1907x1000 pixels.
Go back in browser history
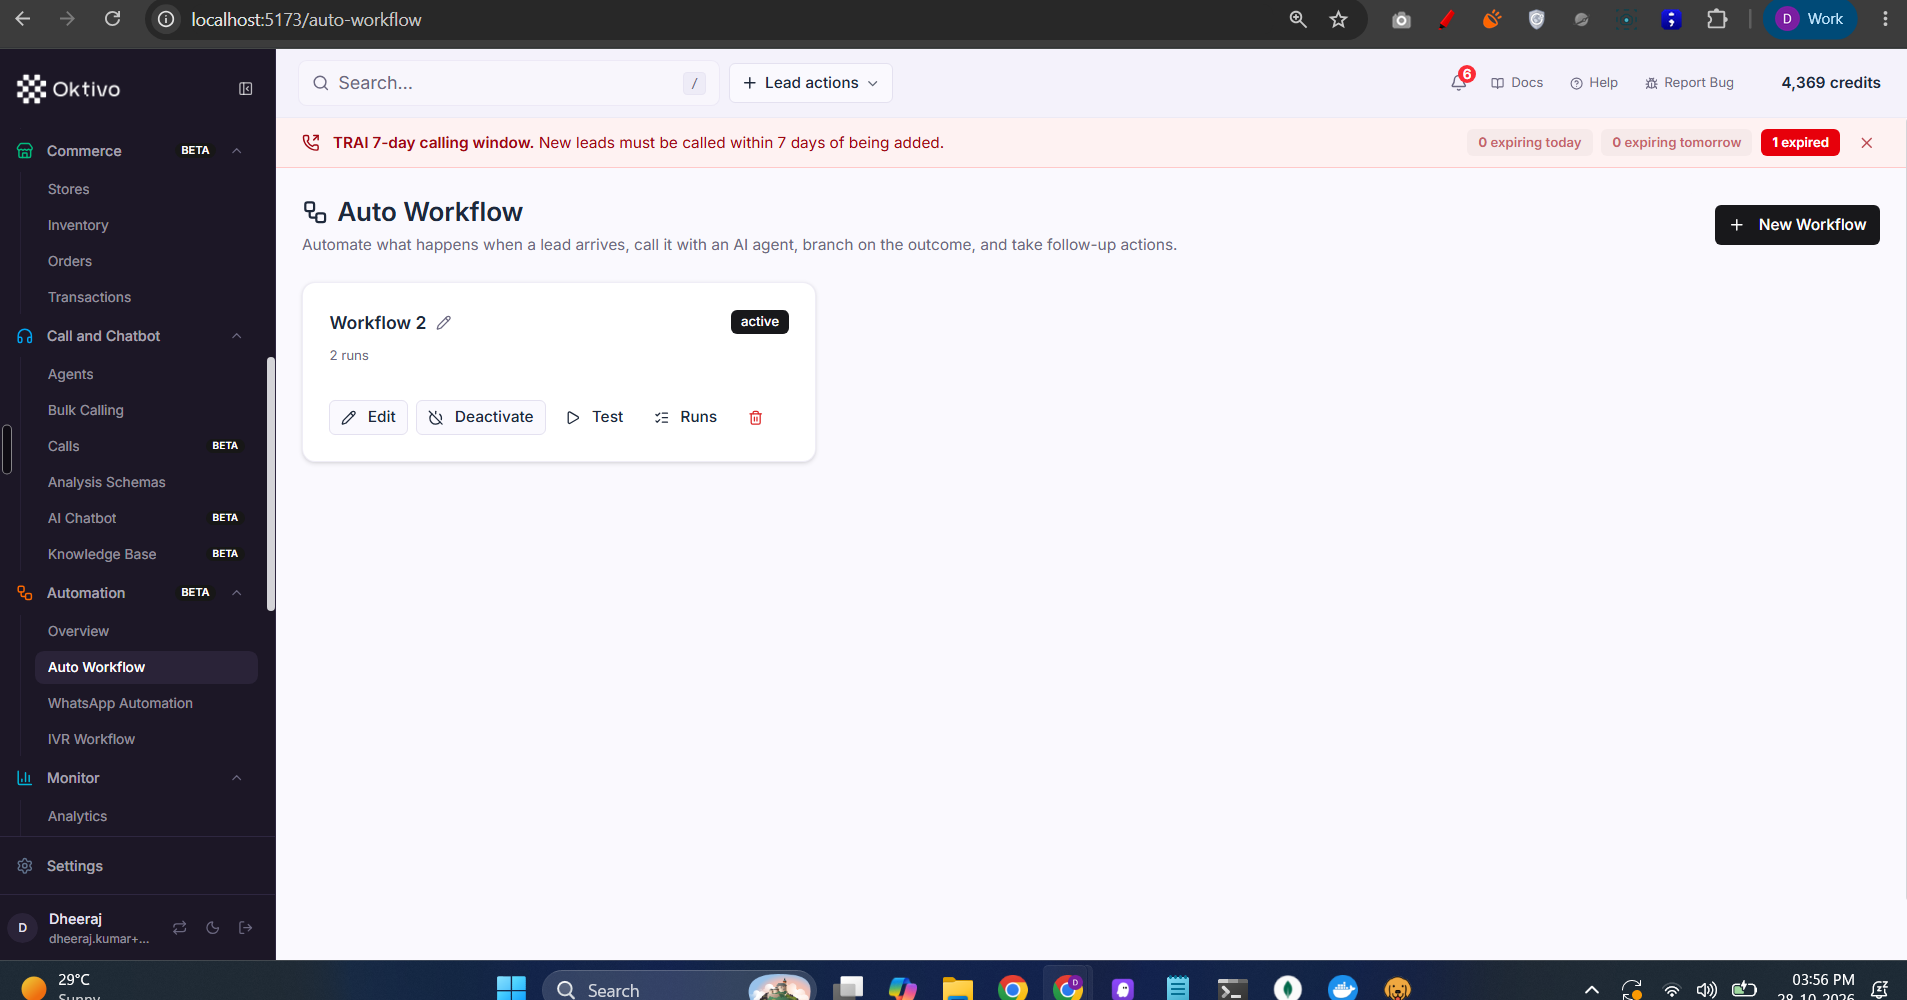tap(23, 19)
